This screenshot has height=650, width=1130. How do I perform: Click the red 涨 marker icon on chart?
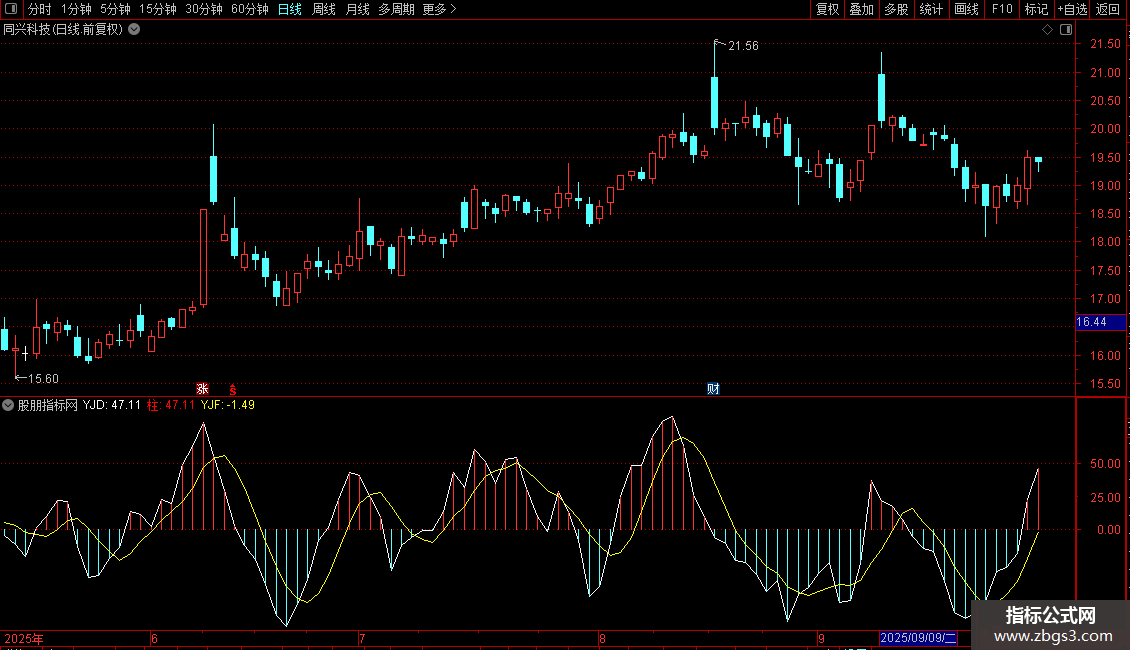pos(202,388)
